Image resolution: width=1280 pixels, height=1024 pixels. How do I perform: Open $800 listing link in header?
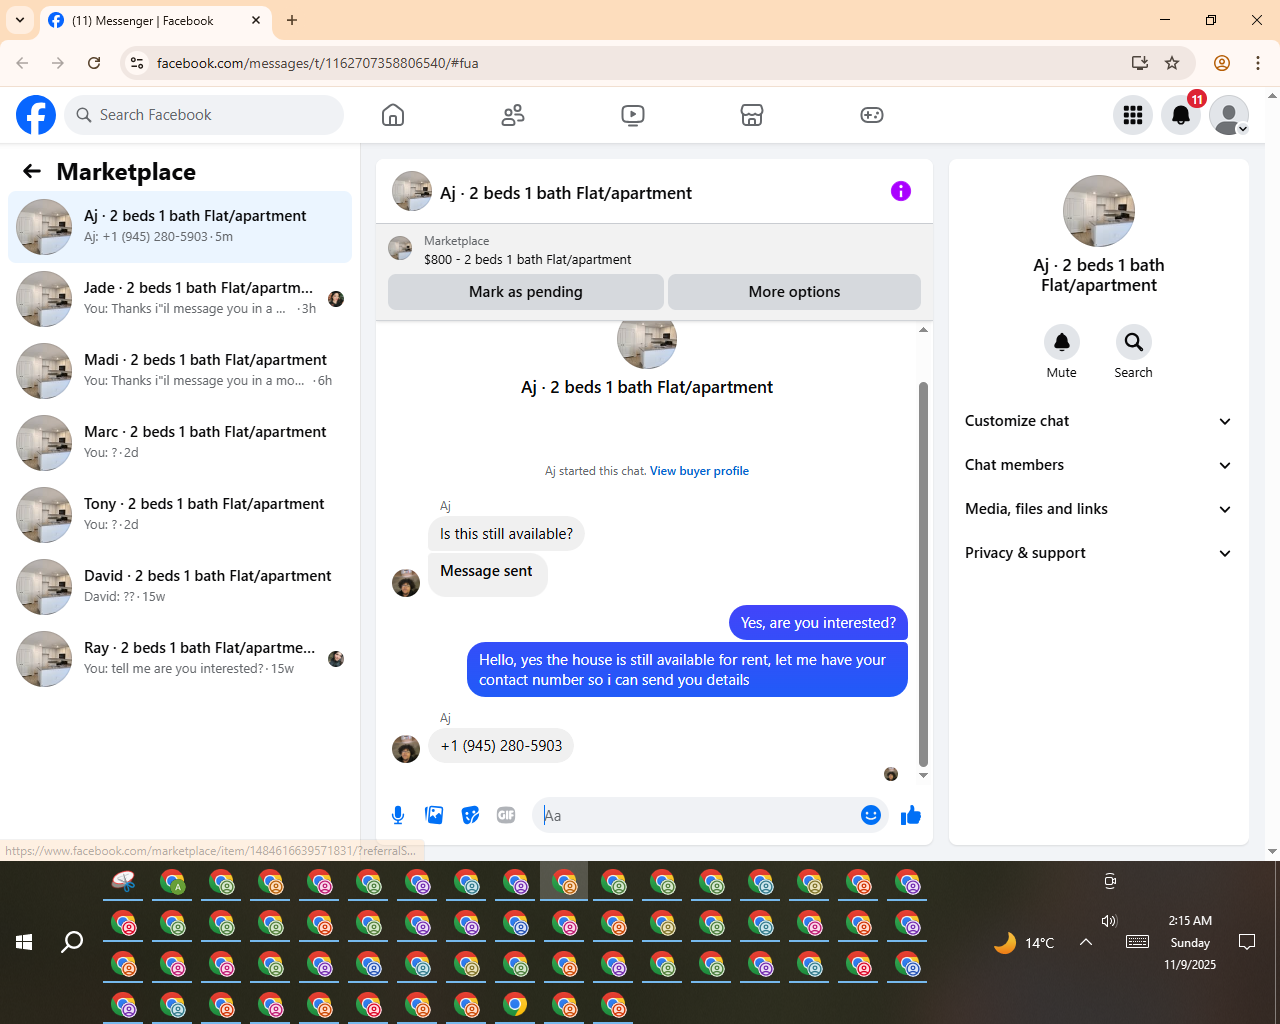527,259
